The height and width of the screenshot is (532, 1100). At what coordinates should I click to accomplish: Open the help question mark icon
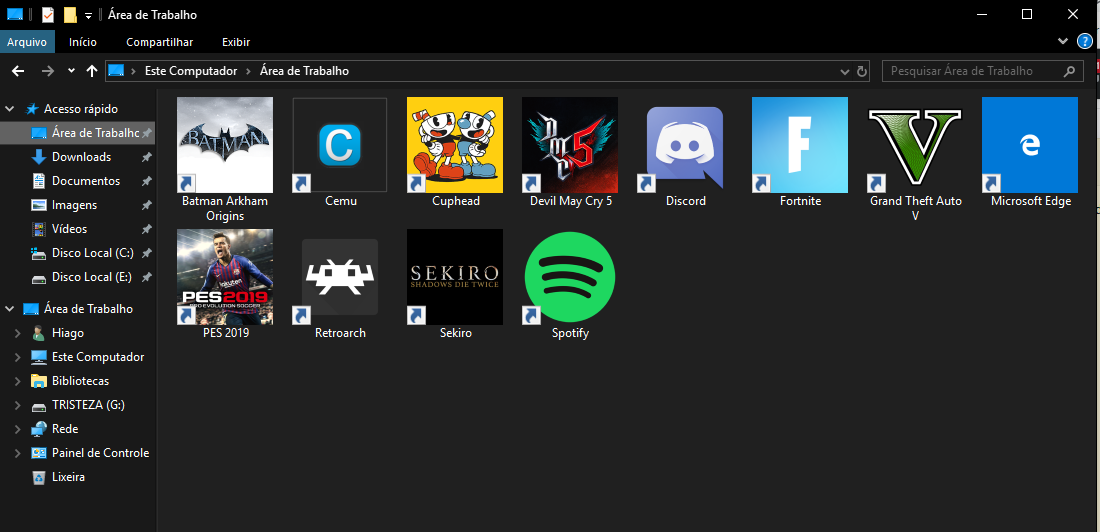coord(1085,41)
